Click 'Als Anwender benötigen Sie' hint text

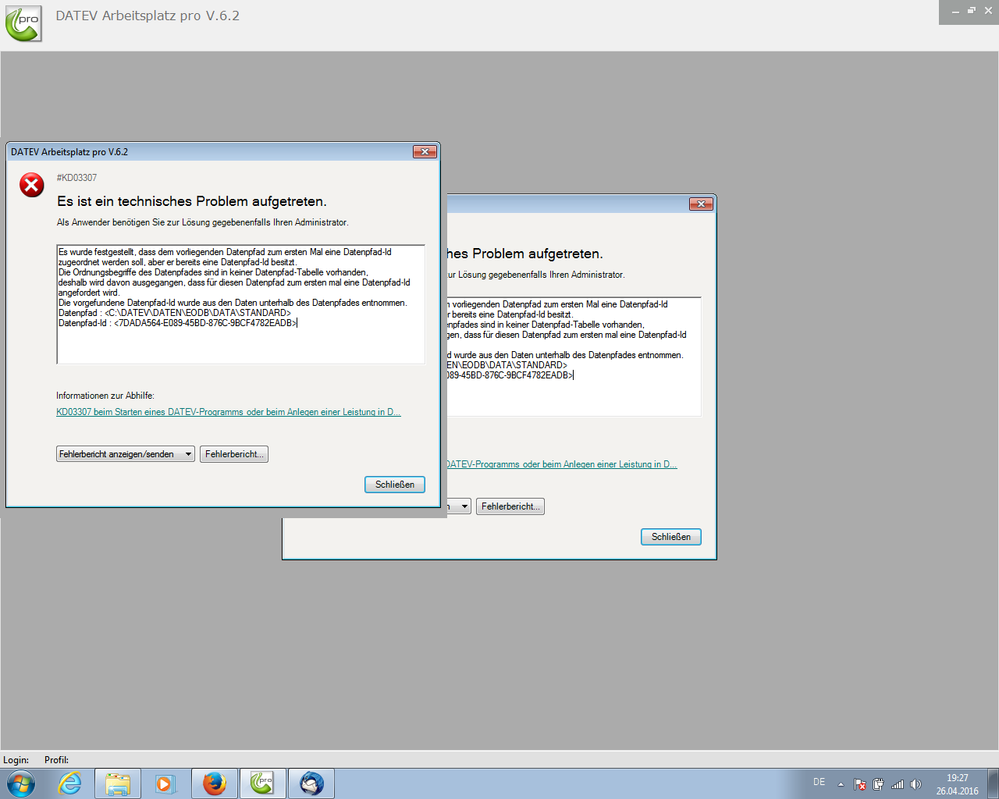click(x=203, y=222)
